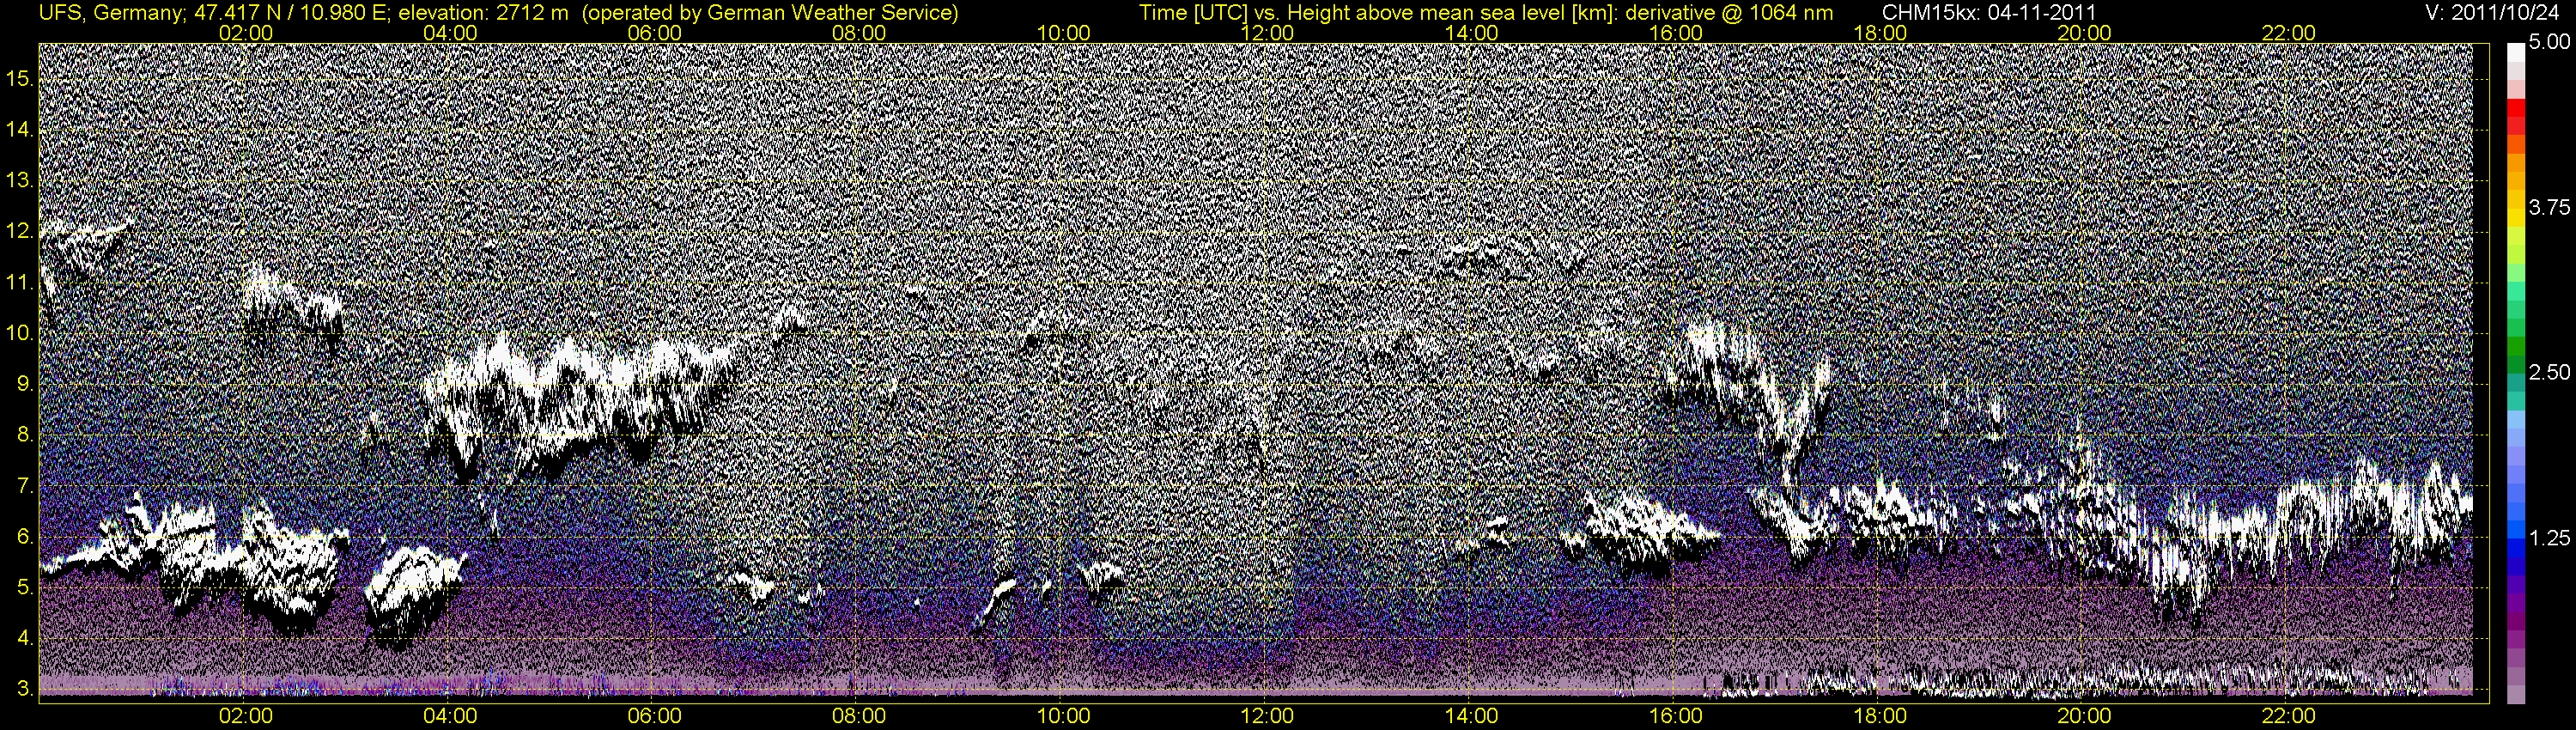This screenshot has height=730, width=2576.
Task: Click the '12:00' label on the bottom time axis
Action: pyautogui.click(x=1267, y=717)
